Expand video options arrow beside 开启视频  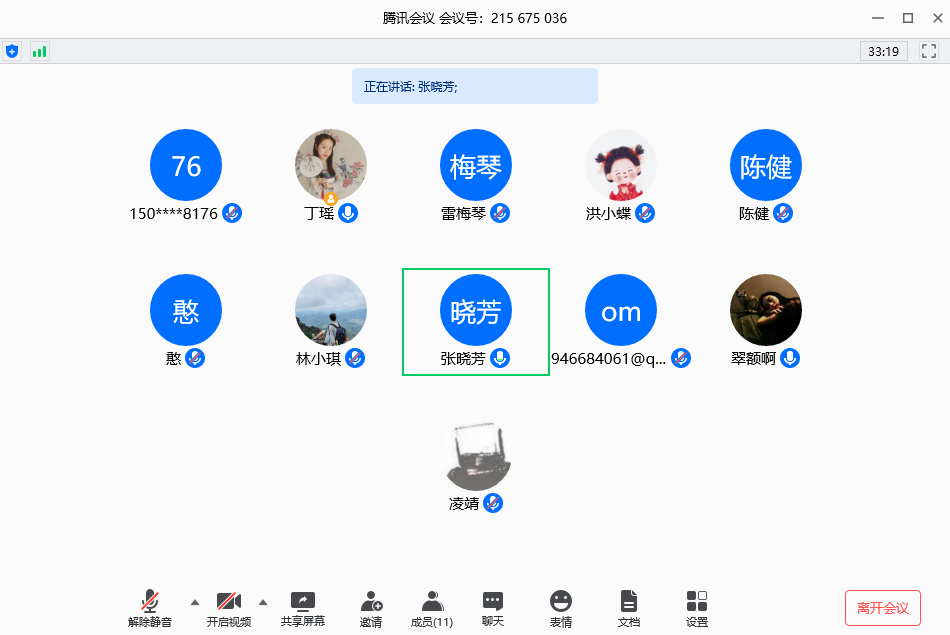(263, 601)
